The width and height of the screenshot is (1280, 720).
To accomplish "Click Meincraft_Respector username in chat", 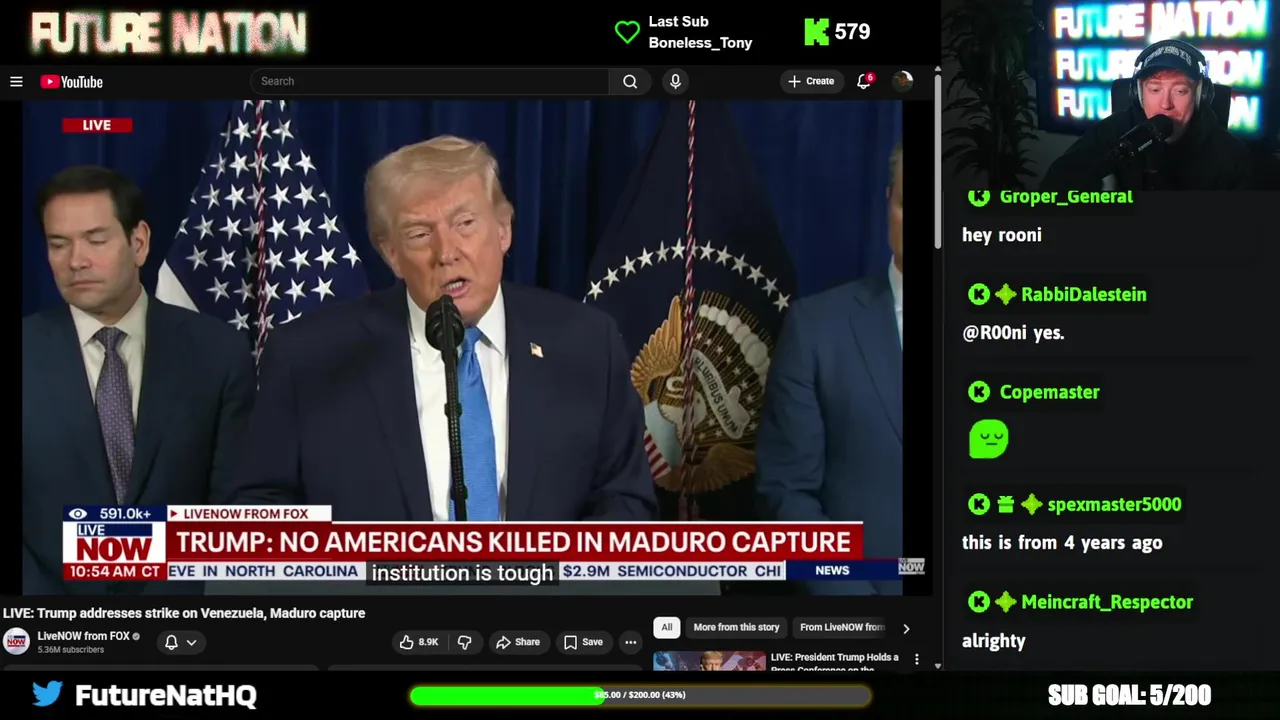I will point(1107,602).
